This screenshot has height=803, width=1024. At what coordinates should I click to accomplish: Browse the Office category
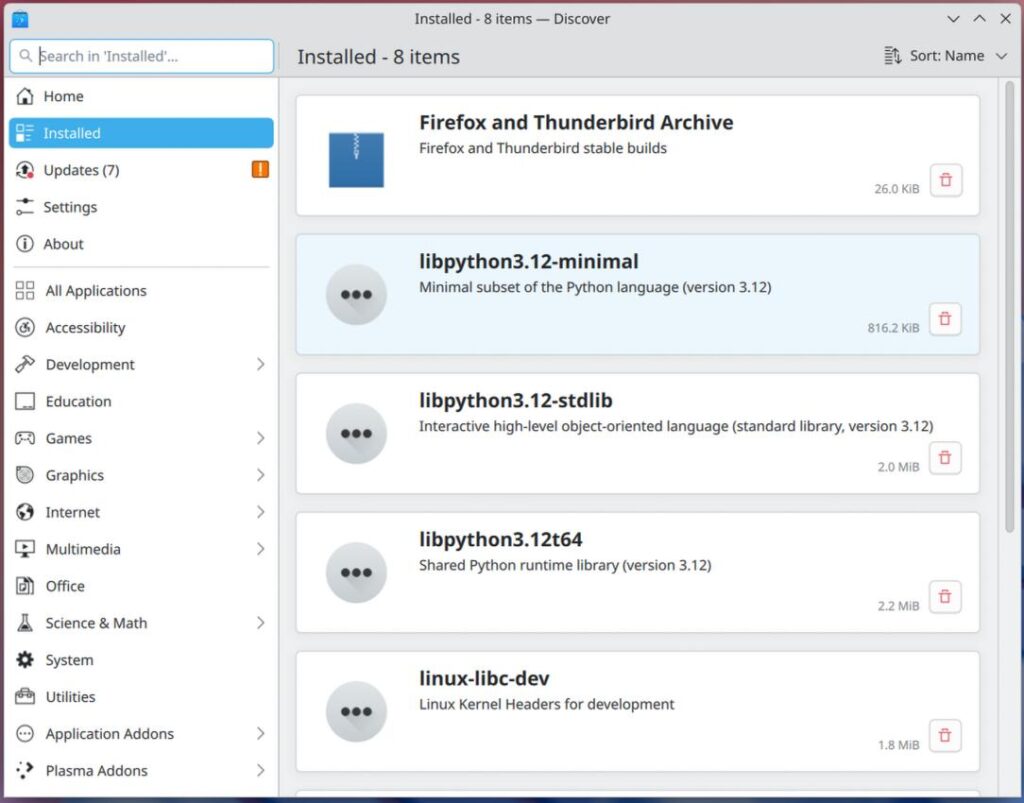point(141,586)
